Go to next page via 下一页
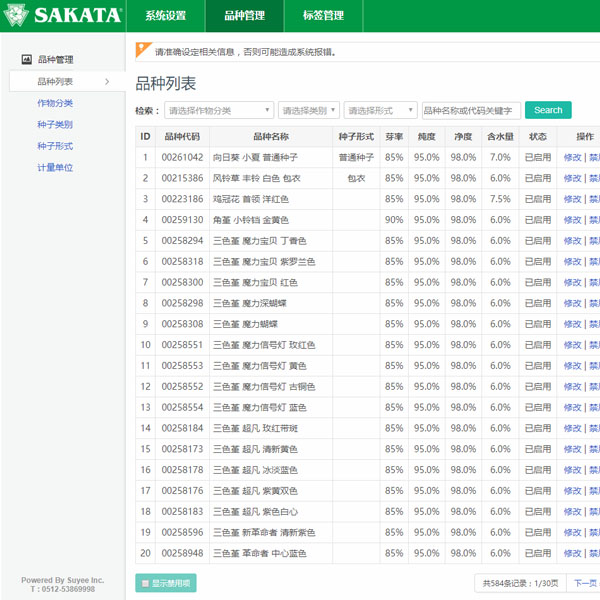This screenshot has width=600, height=600. [584, 583]
